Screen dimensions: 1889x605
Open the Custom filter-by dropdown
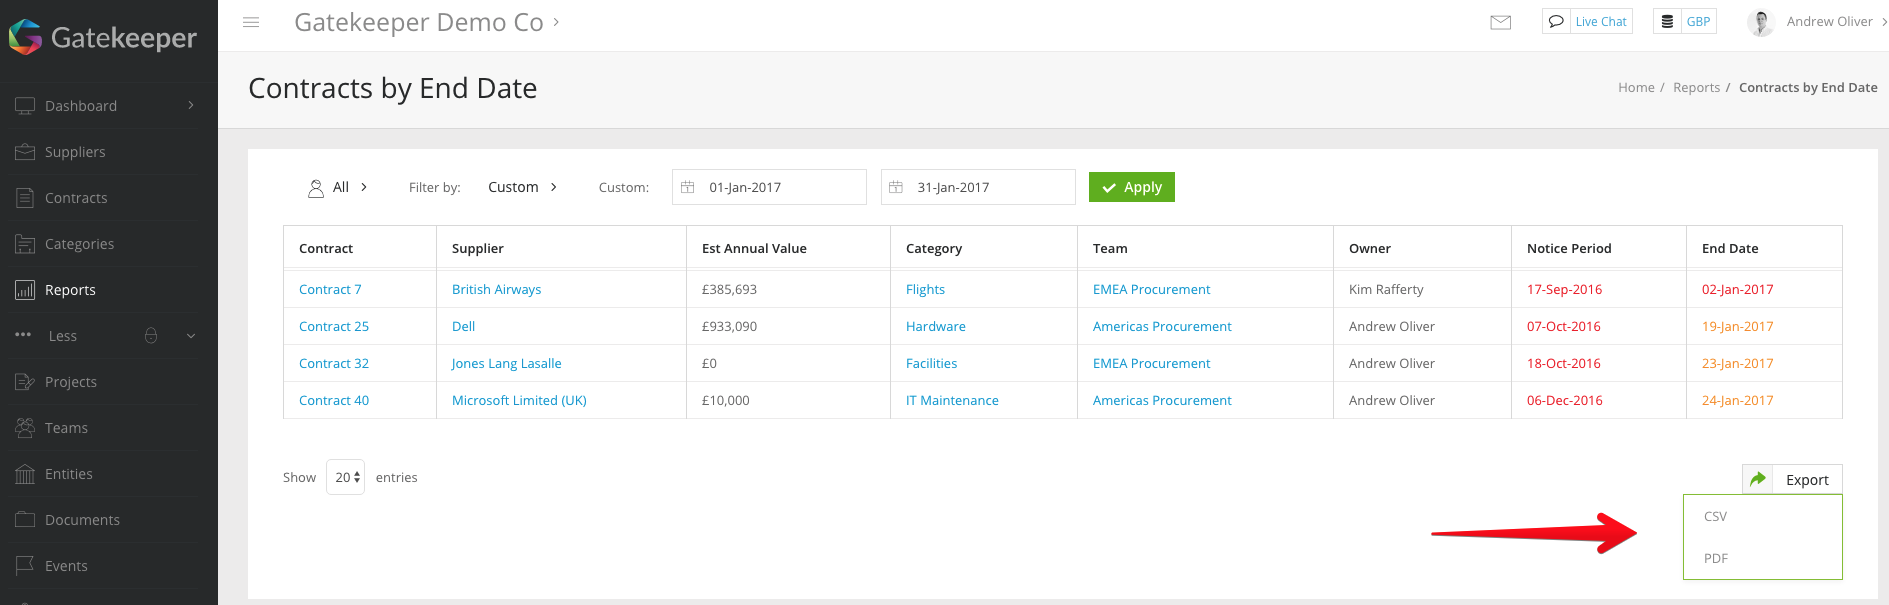point(522,187)
